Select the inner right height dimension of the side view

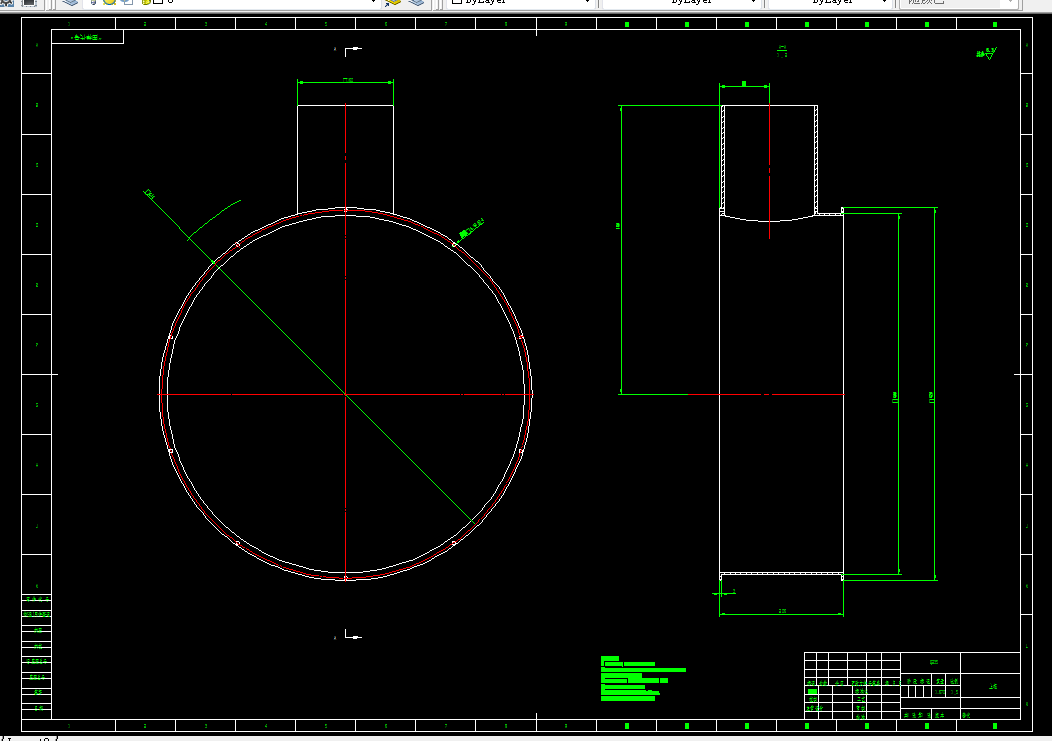click(898, 395)
